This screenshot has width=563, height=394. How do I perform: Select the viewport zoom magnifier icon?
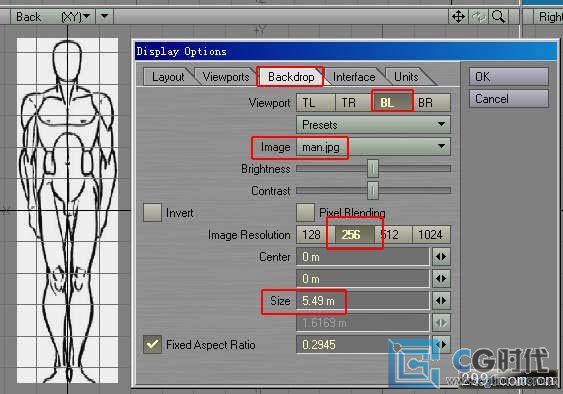pyautogui.click(x=499, y=17)
